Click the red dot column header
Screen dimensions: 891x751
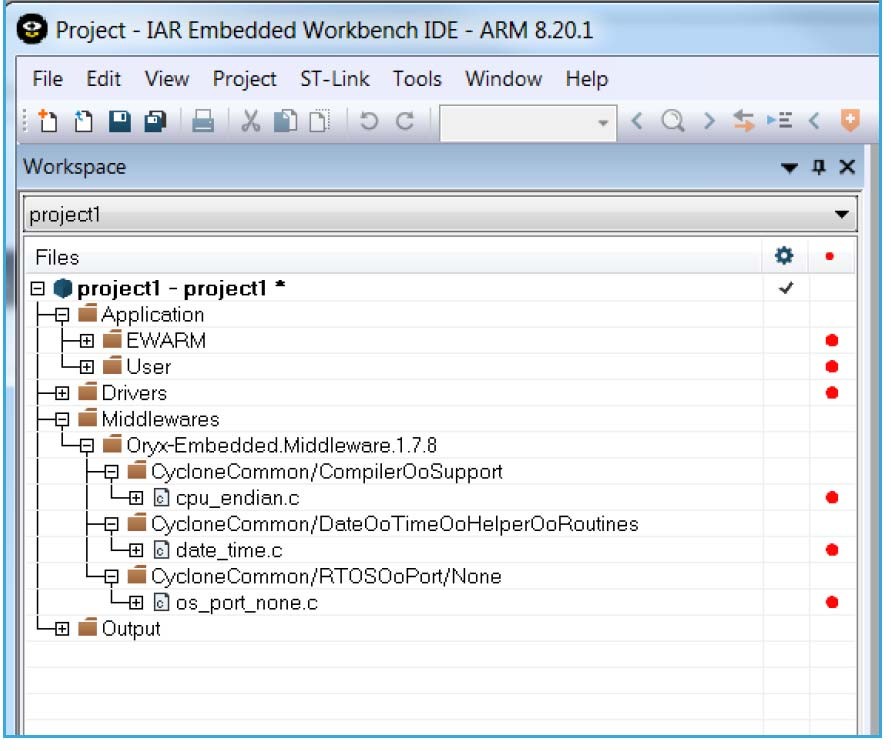point(830,257)
